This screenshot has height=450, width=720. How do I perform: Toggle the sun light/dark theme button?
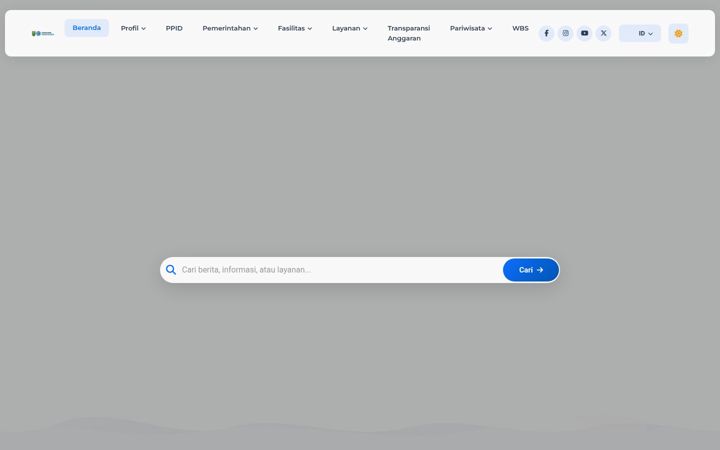point(678,34)
